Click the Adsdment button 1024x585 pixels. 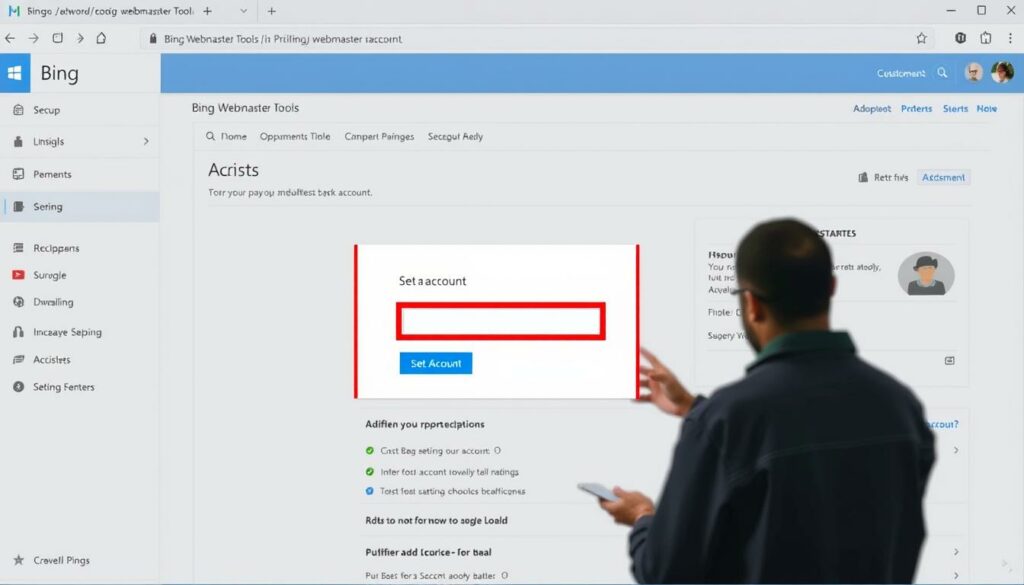coord(943,177)
